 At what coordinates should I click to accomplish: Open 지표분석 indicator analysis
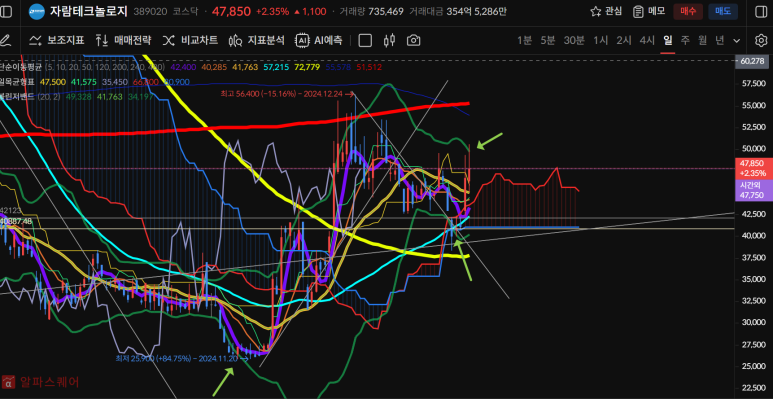pyautogui.click(x=257, y=40)
